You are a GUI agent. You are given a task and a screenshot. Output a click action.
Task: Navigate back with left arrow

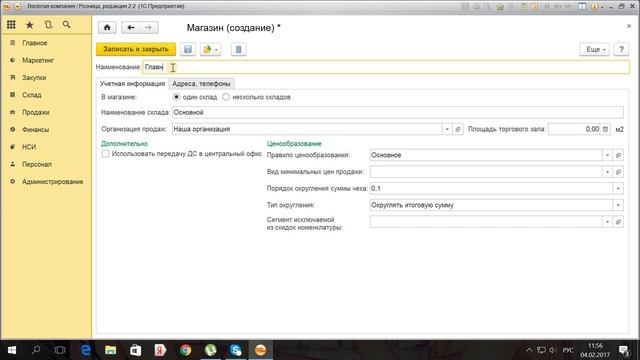point(131,27)
